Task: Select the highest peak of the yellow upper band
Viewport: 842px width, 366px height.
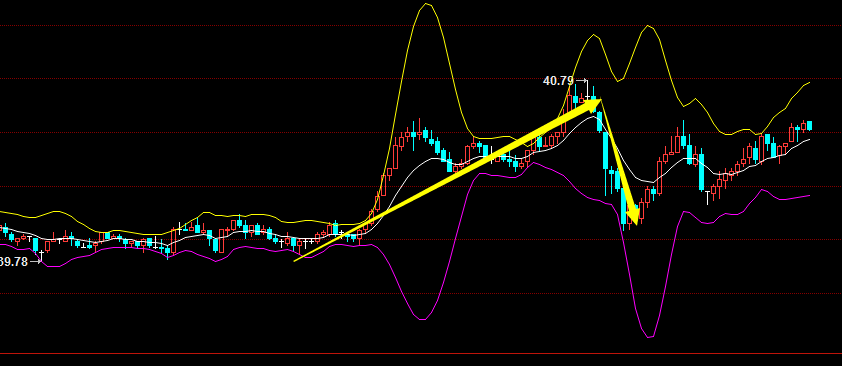Action: tap(426, 4)
